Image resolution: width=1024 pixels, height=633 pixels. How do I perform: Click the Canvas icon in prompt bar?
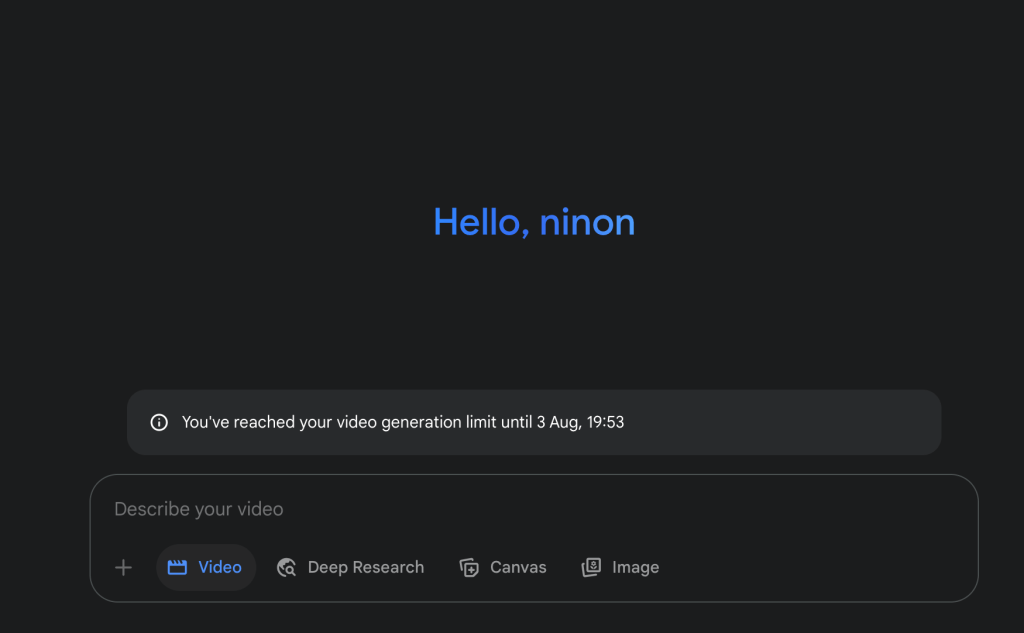pyautogui.click(x=469, y=568)
